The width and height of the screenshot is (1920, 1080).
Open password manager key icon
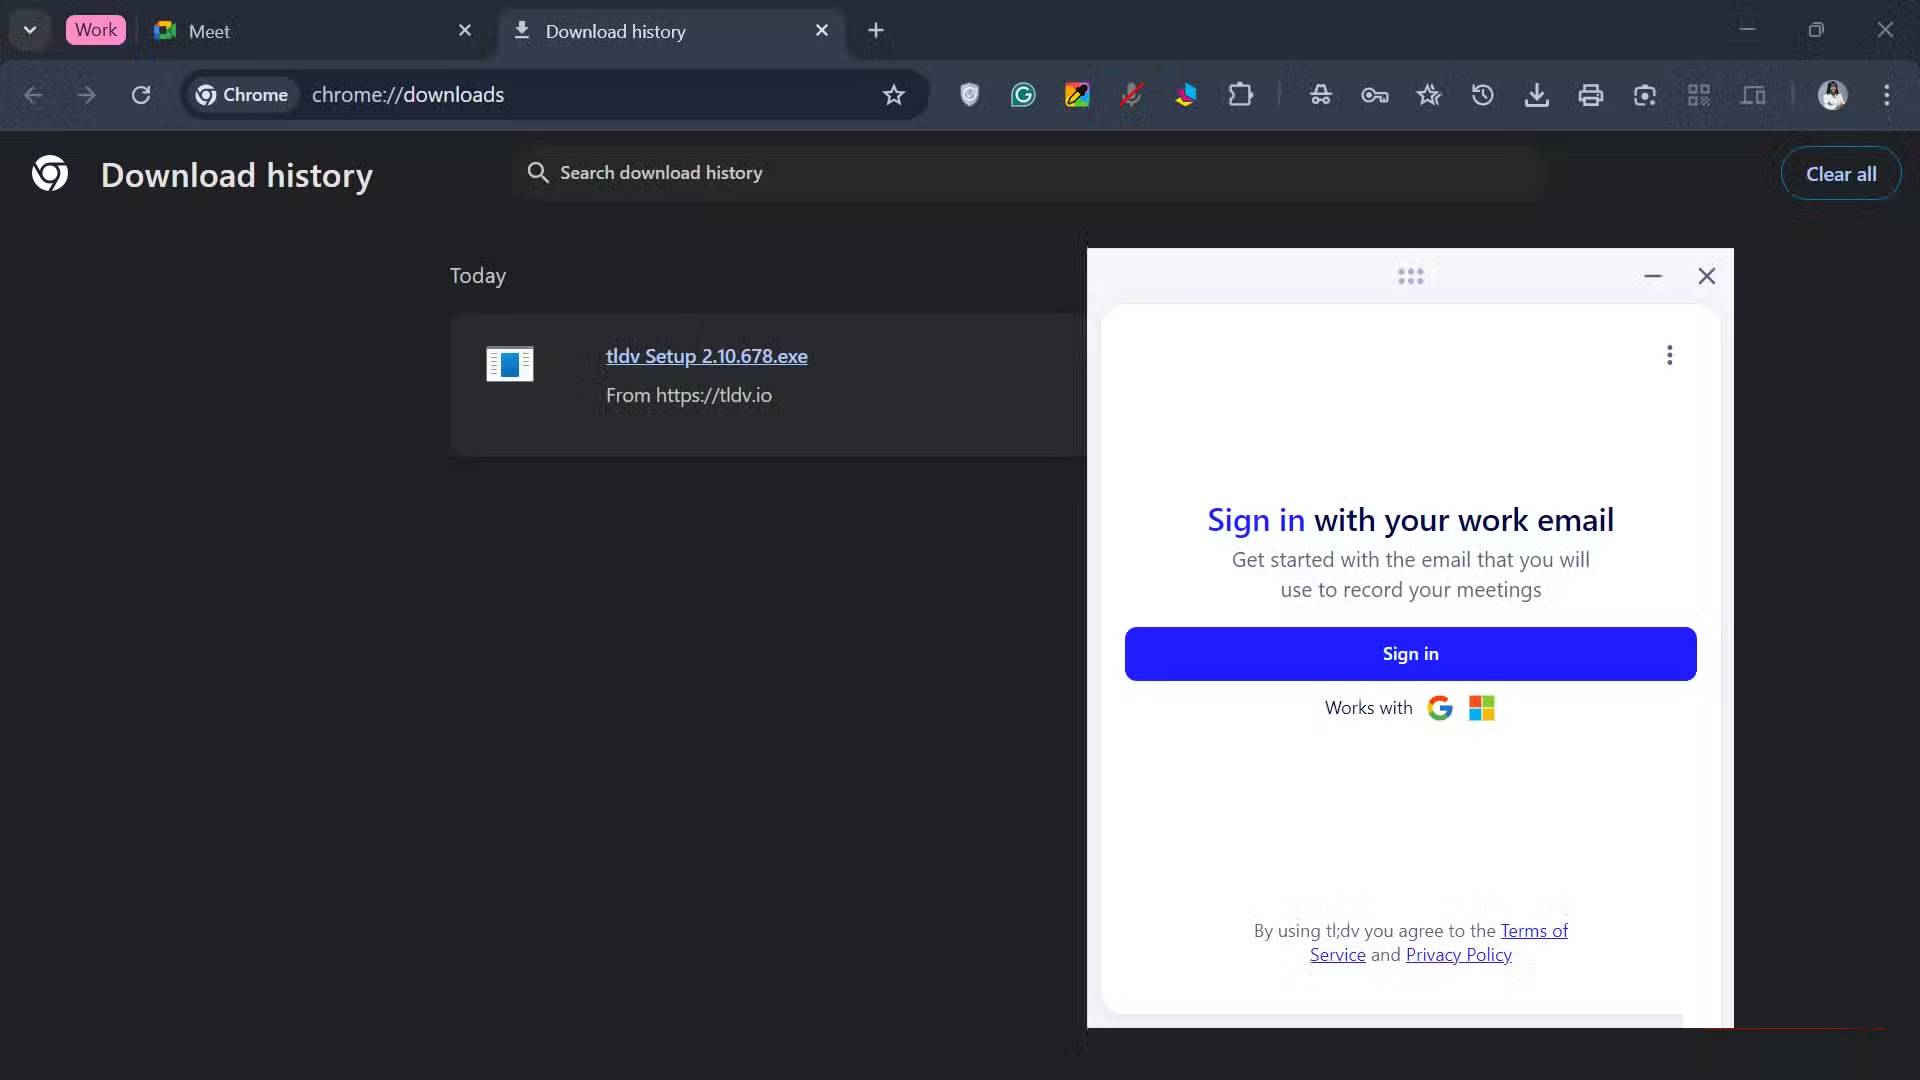pos(1374,95)
